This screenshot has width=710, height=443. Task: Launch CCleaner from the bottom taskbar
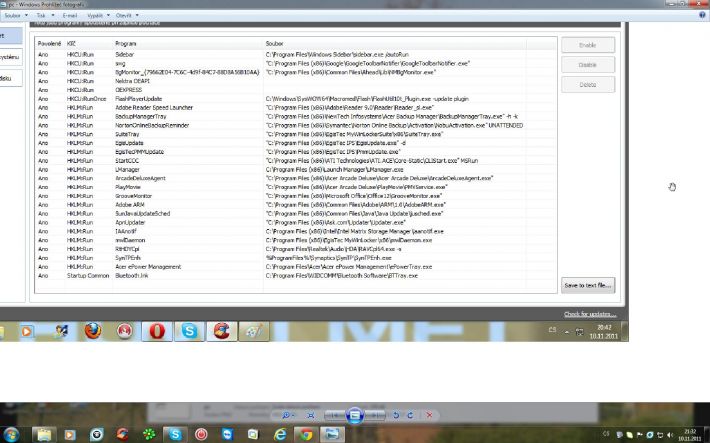[122, 435]
